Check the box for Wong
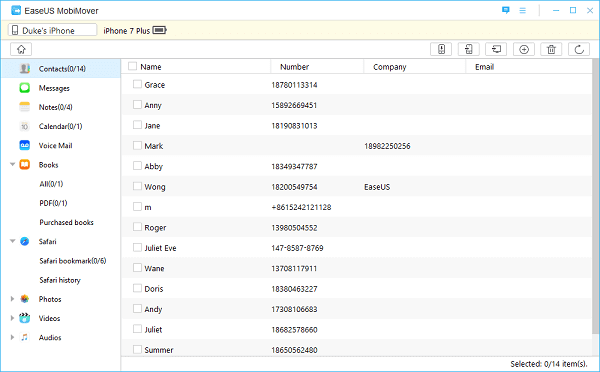 click(137, 186)
